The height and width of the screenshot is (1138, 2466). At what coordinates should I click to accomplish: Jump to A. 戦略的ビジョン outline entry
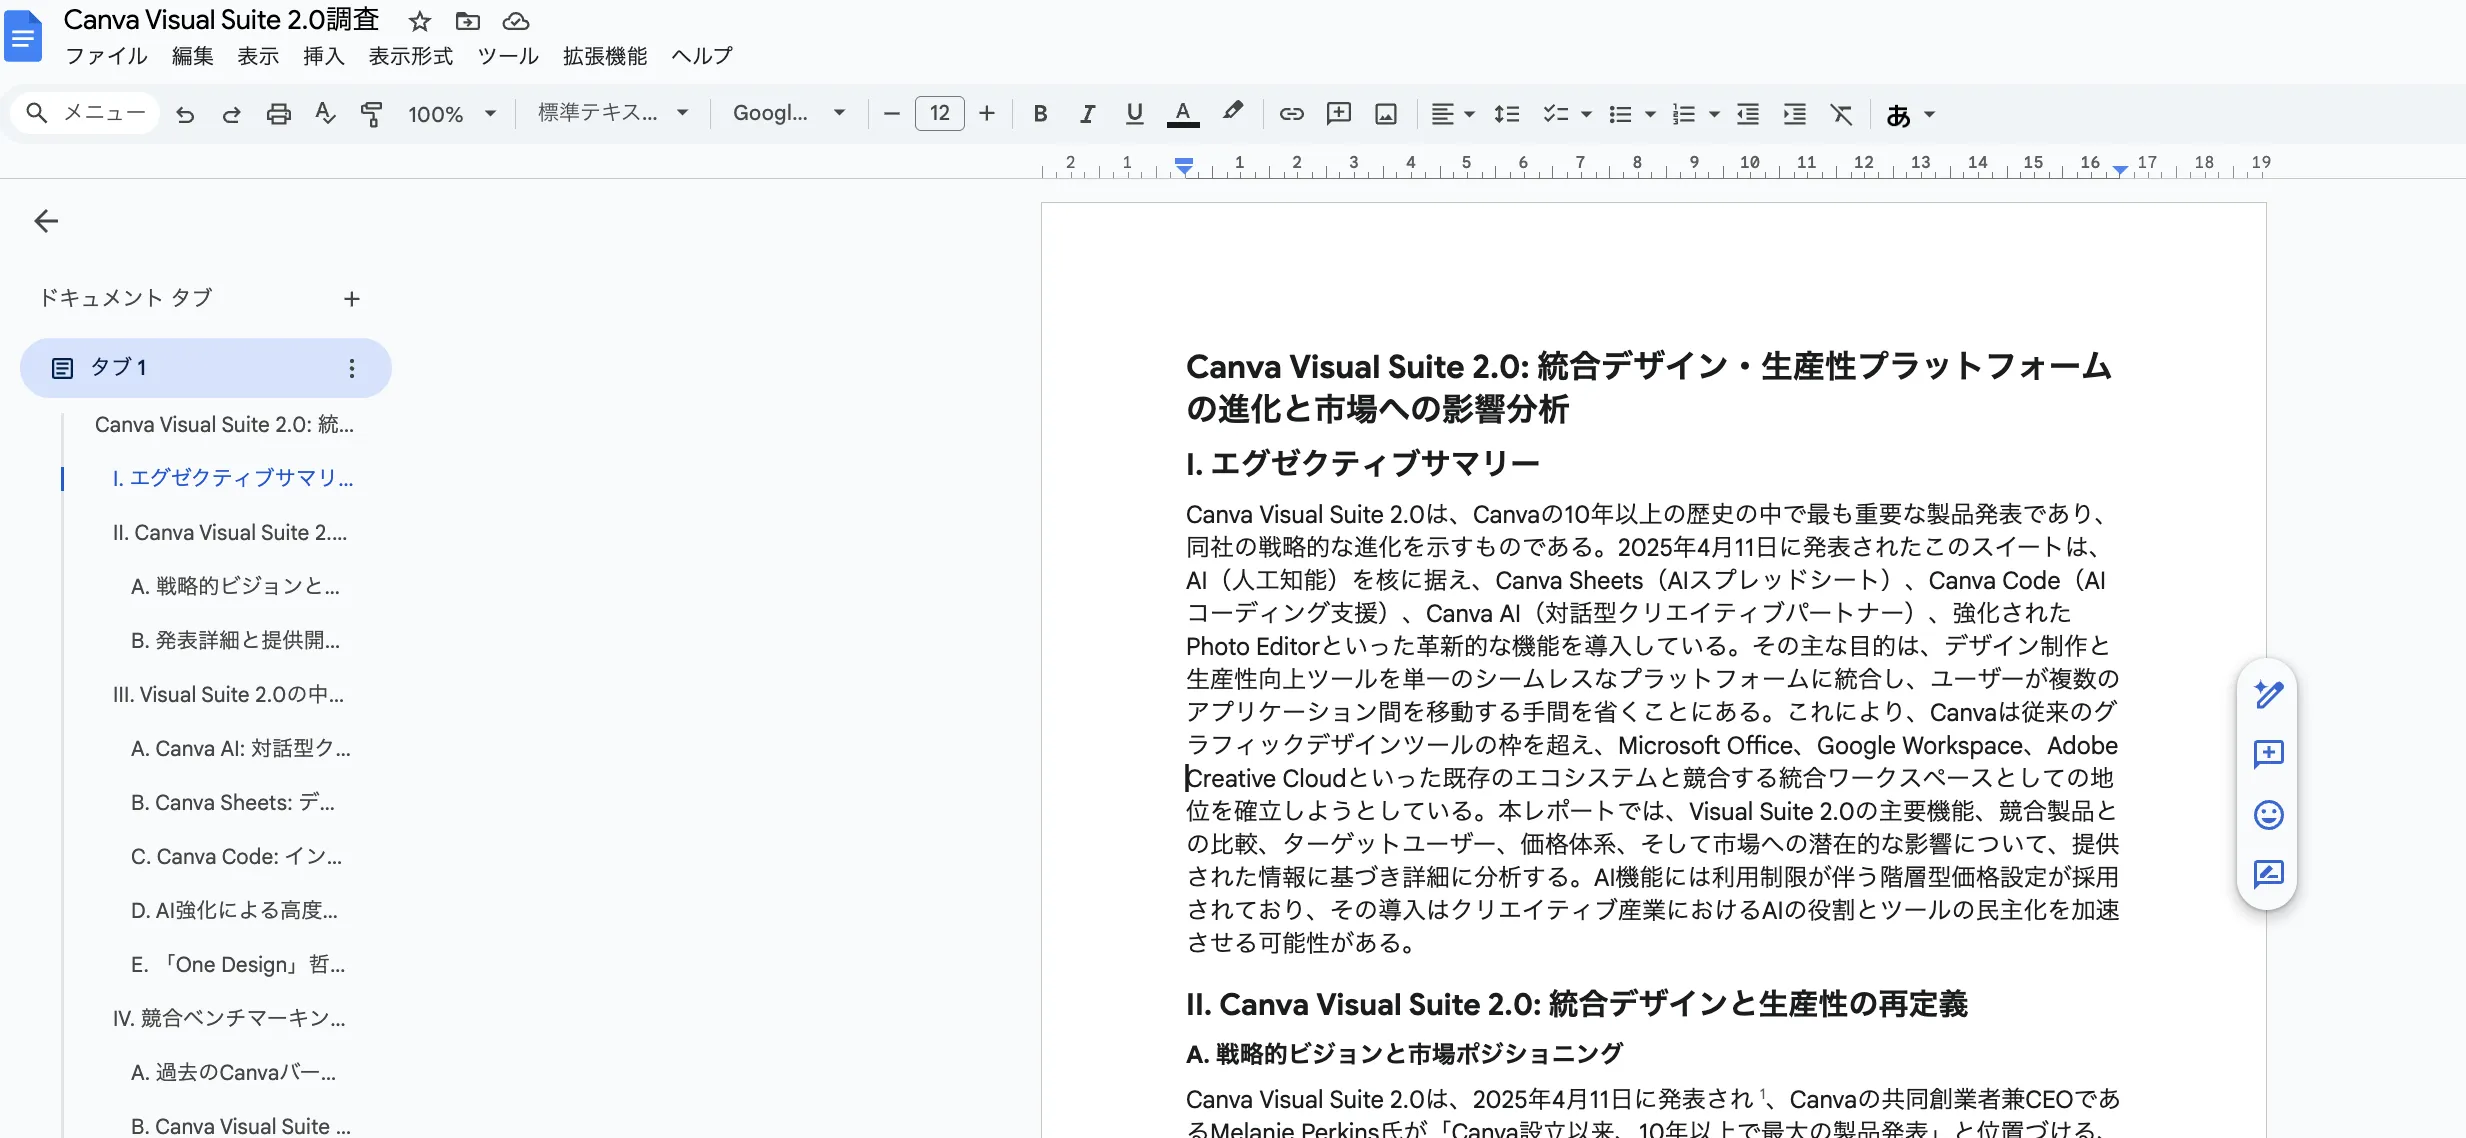(x=236, y=586)
